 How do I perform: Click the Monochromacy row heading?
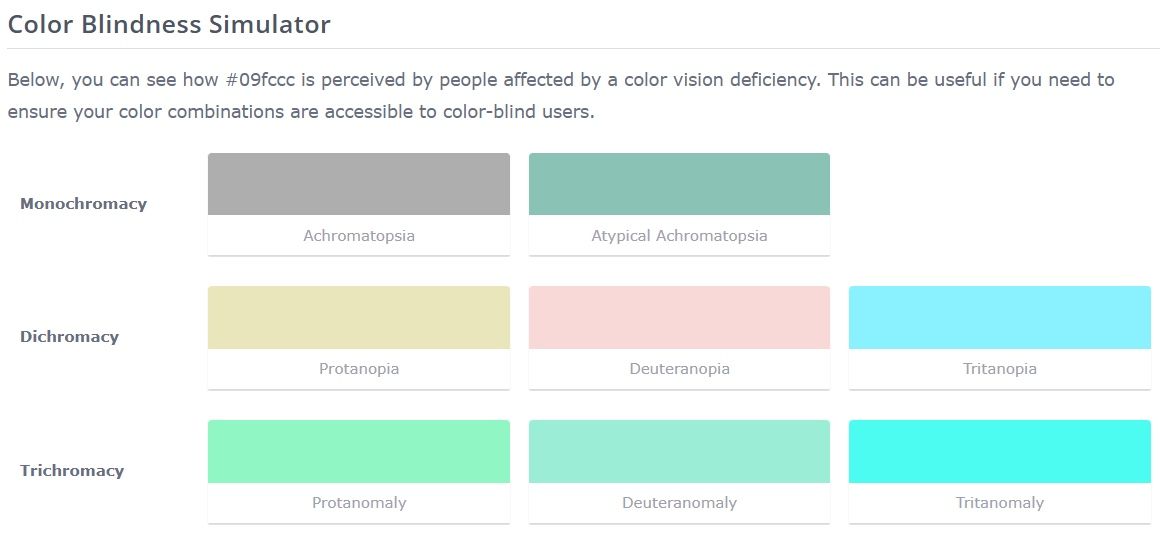(83, 204)
